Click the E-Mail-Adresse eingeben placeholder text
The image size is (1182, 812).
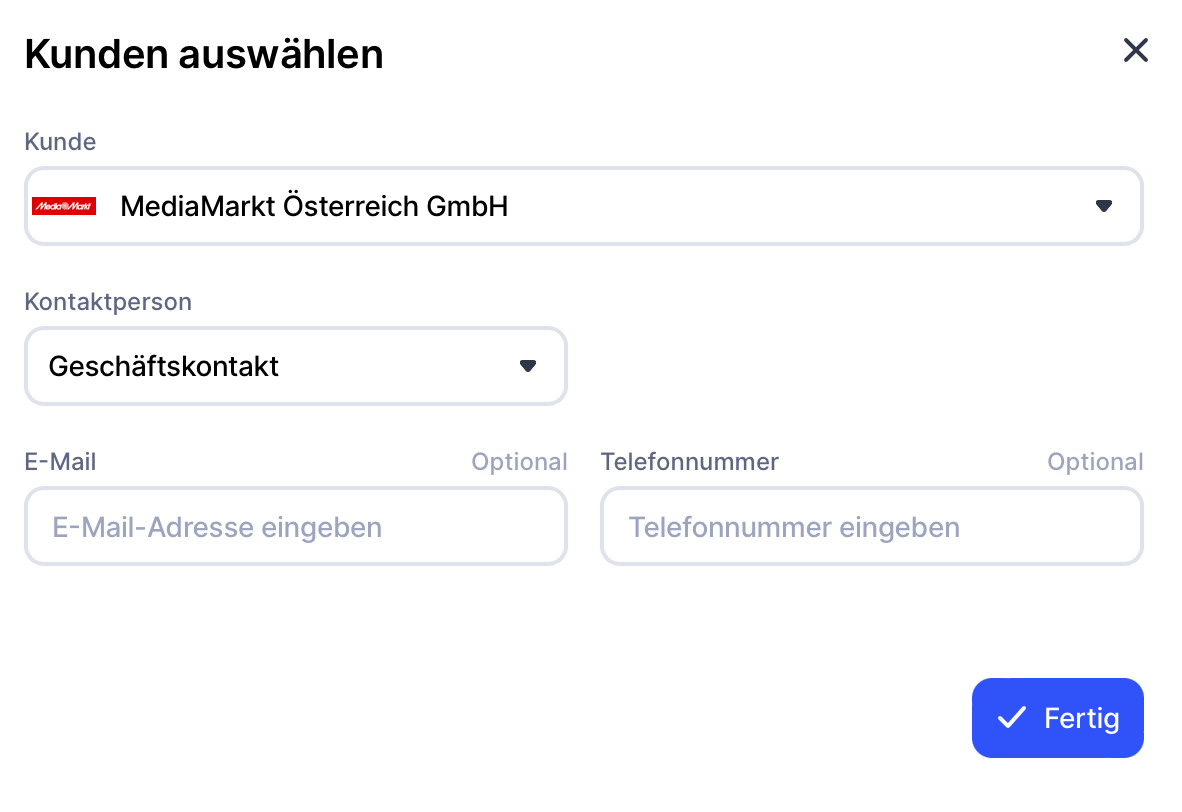(x=217, y=527)
